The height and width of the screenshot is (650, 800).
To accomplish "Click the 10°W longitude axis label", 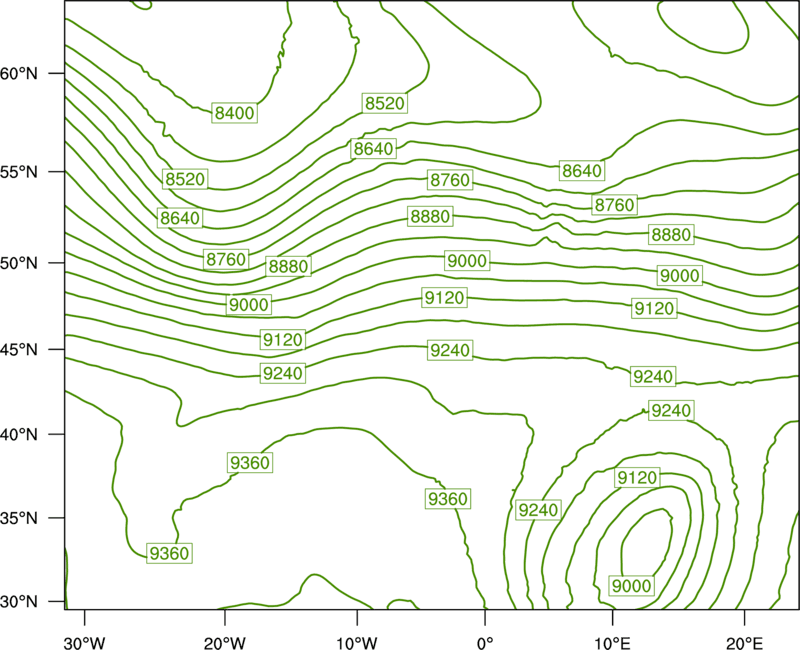I will [x=357, y=643].
